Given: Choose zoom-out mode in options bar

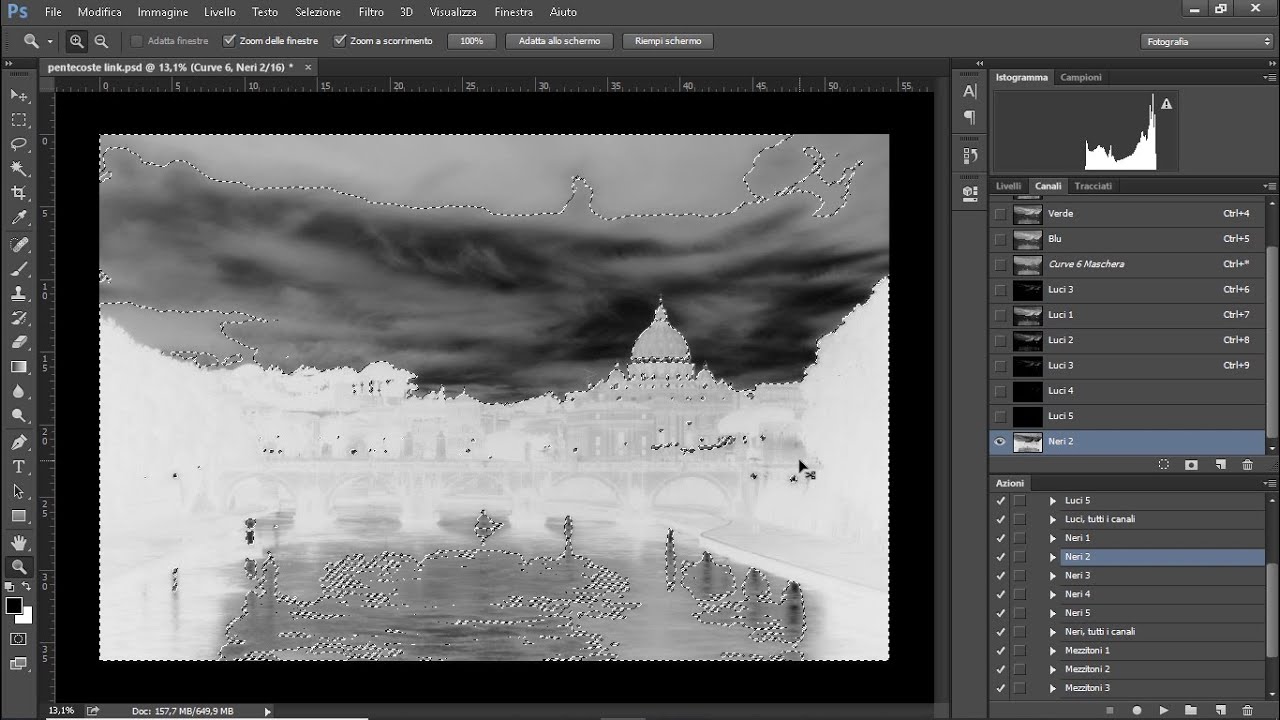Looking at the screenshot, I should click(101, 41).
